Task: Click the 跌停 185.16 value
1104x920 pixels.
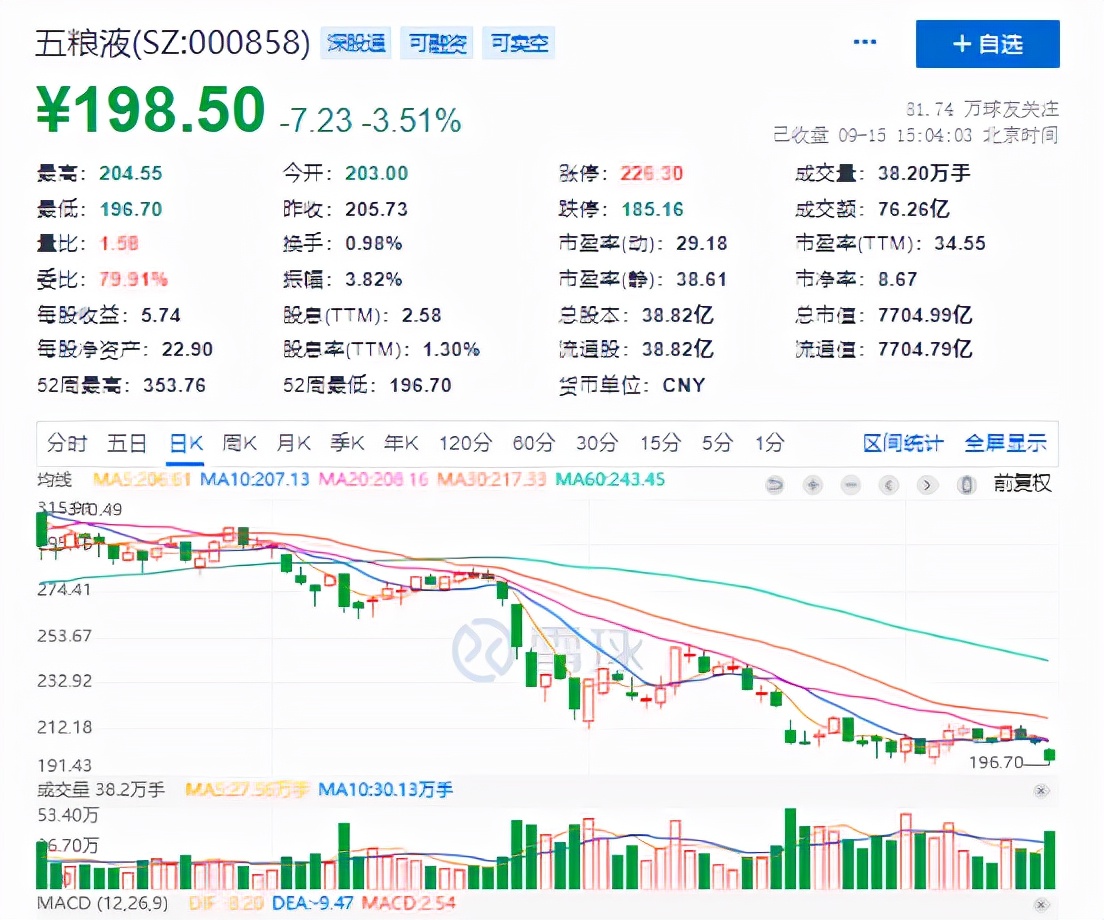Action: point(653,209)
